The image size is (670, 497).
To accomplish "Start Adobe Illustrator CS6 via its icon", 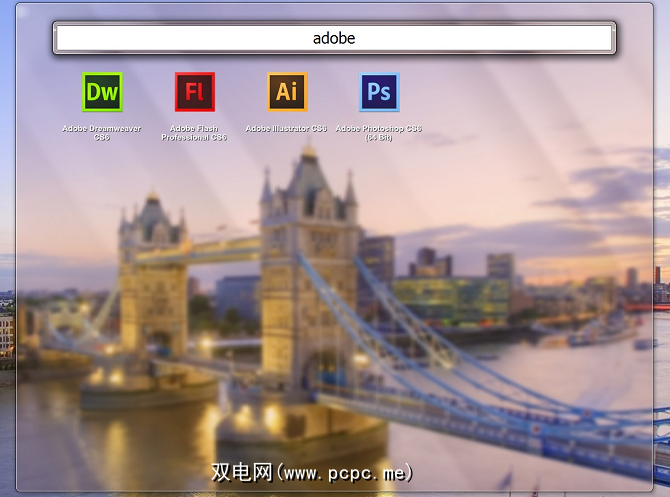I will coord(287,92).
